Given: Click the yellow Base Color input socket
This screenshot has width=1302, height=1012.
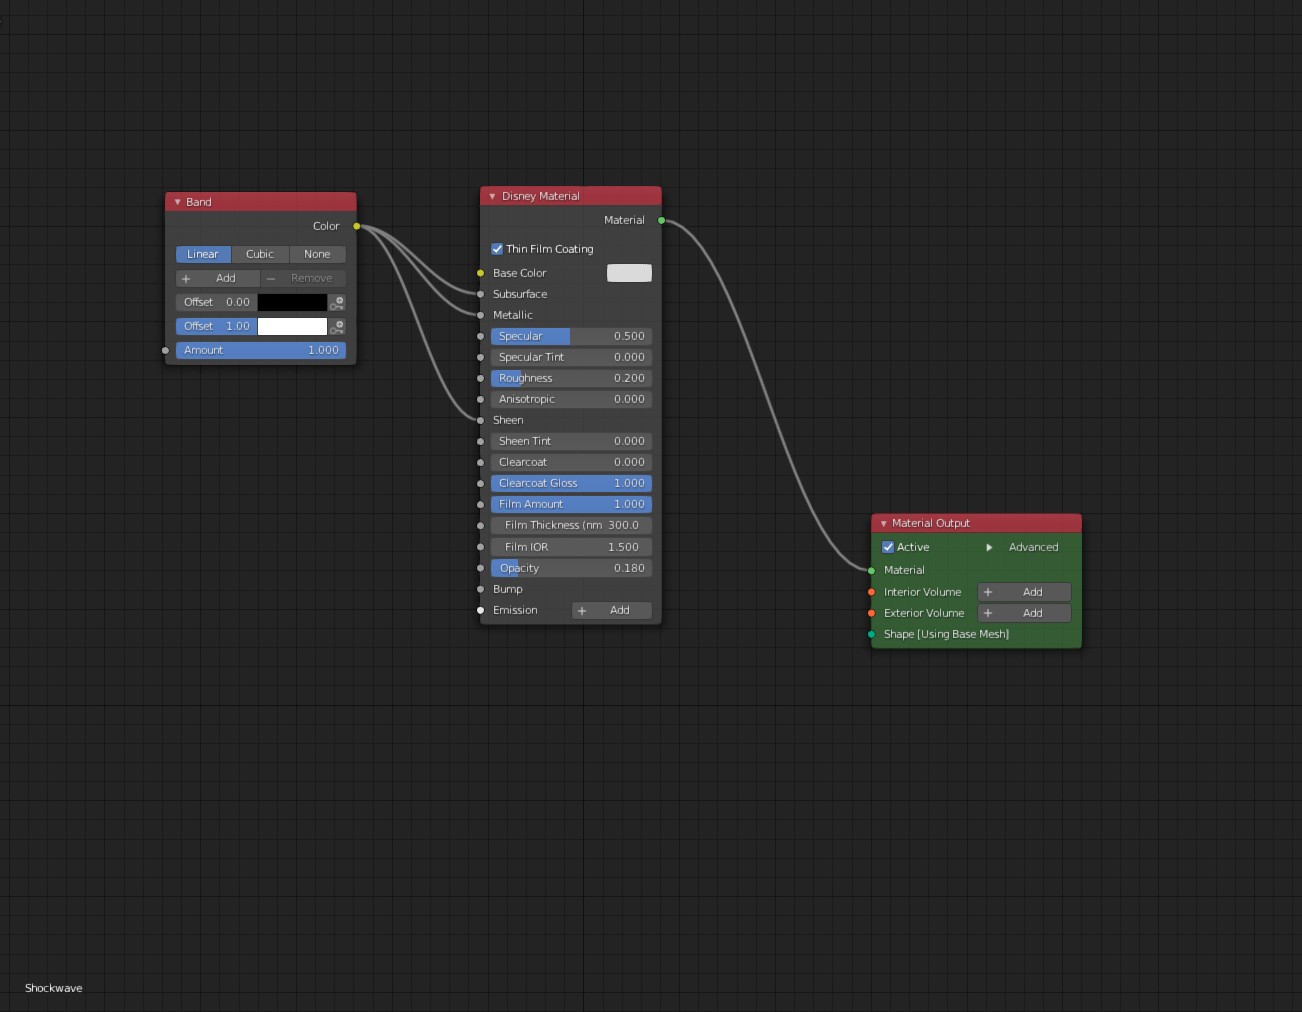Looking at the screenshot, I should 481,273.
